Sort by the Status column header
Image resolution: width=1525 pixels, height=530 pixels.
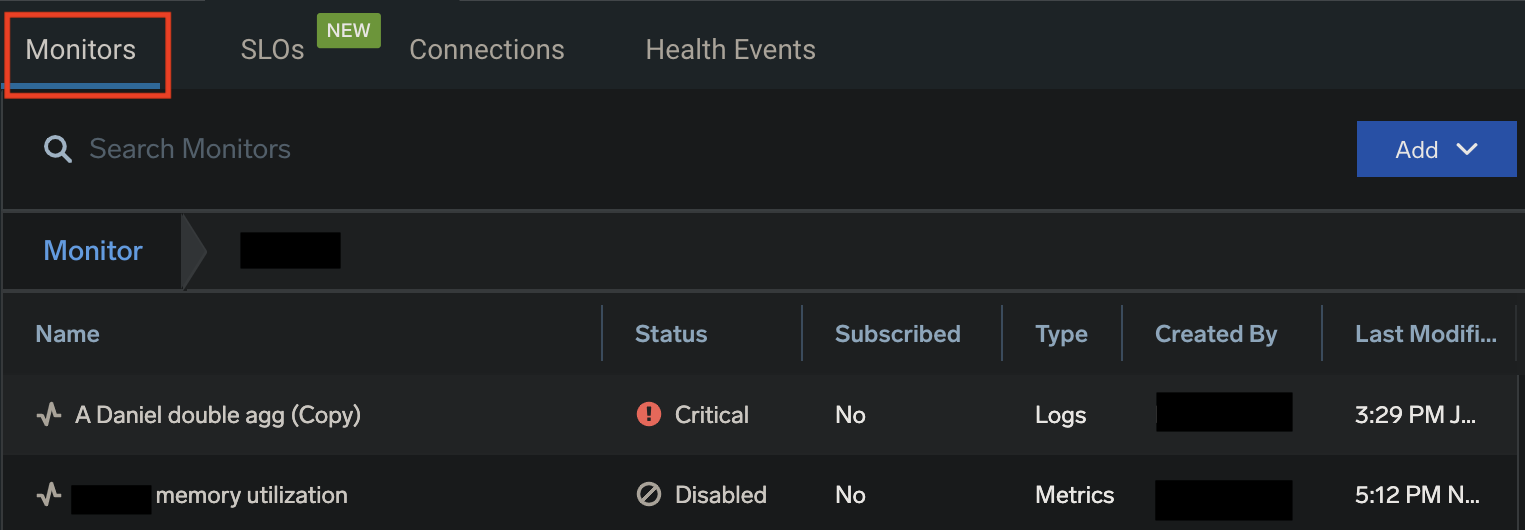(671, 334)
